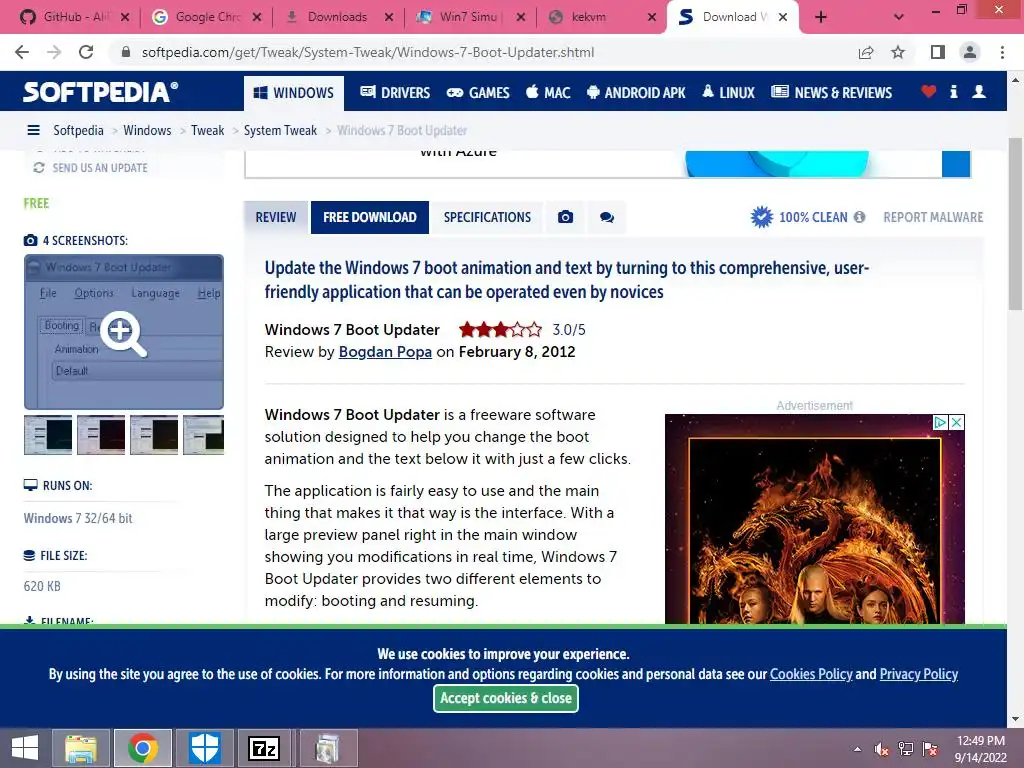The width and height of the screenshot is (1024, 768).
Task: Click the Softpedia logo
Action: point(101,92)
